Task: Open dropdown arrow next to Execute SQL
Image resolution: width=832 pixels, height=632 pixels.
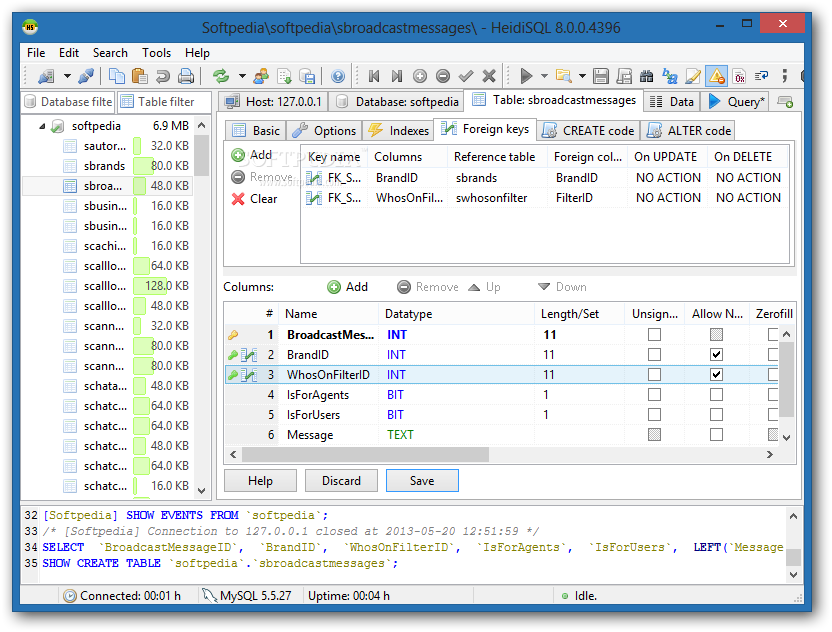Action: coord(544,76)
